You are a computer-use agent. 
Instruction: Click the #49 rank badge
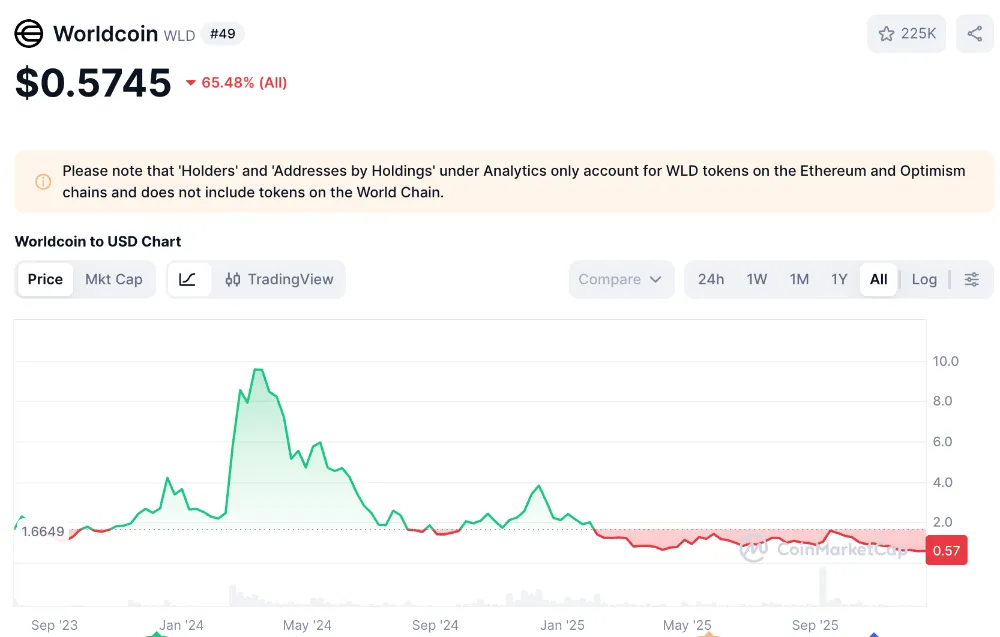point(222,34)
